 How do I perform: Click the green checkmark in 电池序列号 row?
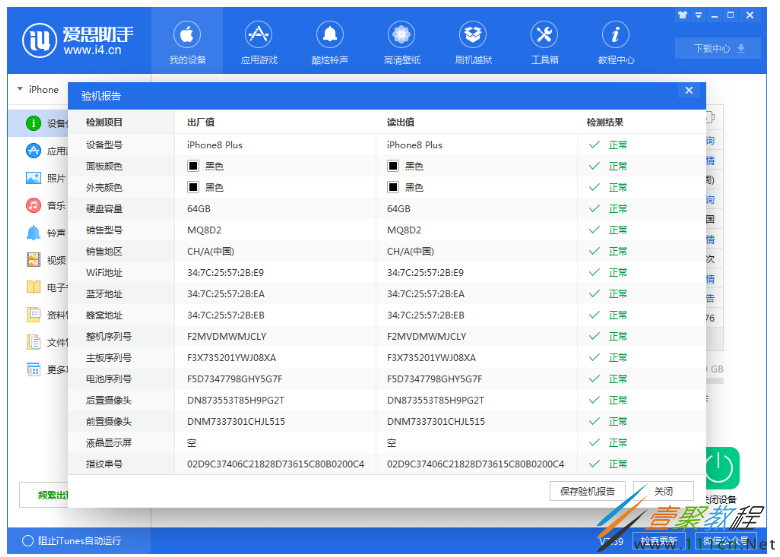click(594, 378)
